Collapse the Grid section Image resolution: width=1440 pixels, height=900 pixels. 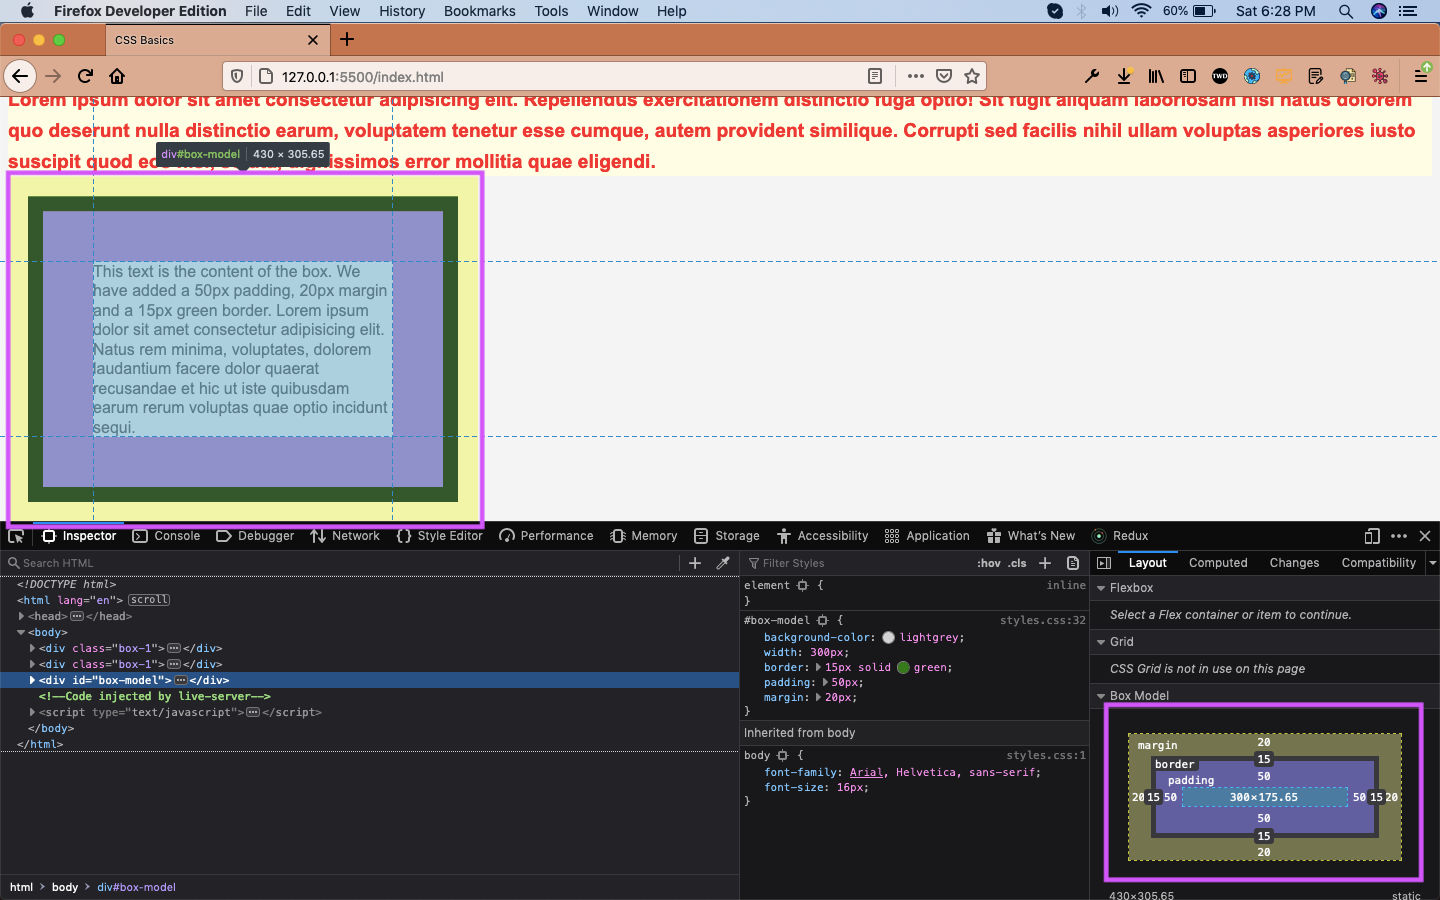tap(1101, 642)
